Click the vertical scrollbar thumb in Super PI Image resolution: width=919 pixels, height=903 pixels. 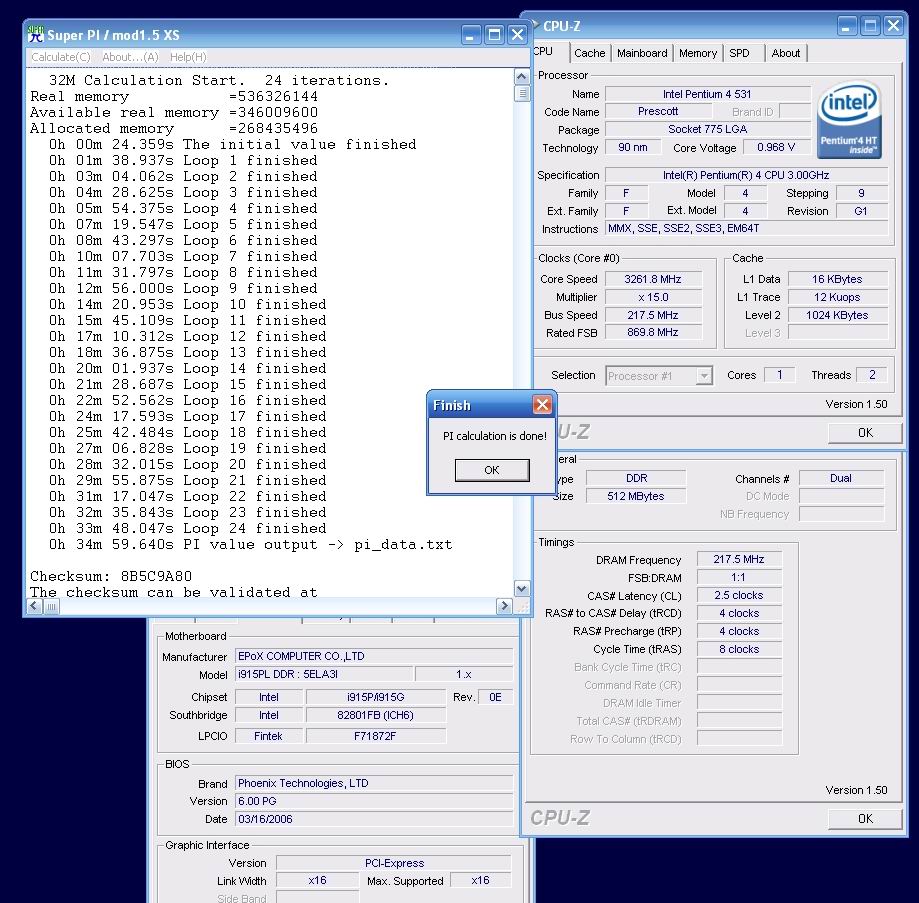point(522,94)
